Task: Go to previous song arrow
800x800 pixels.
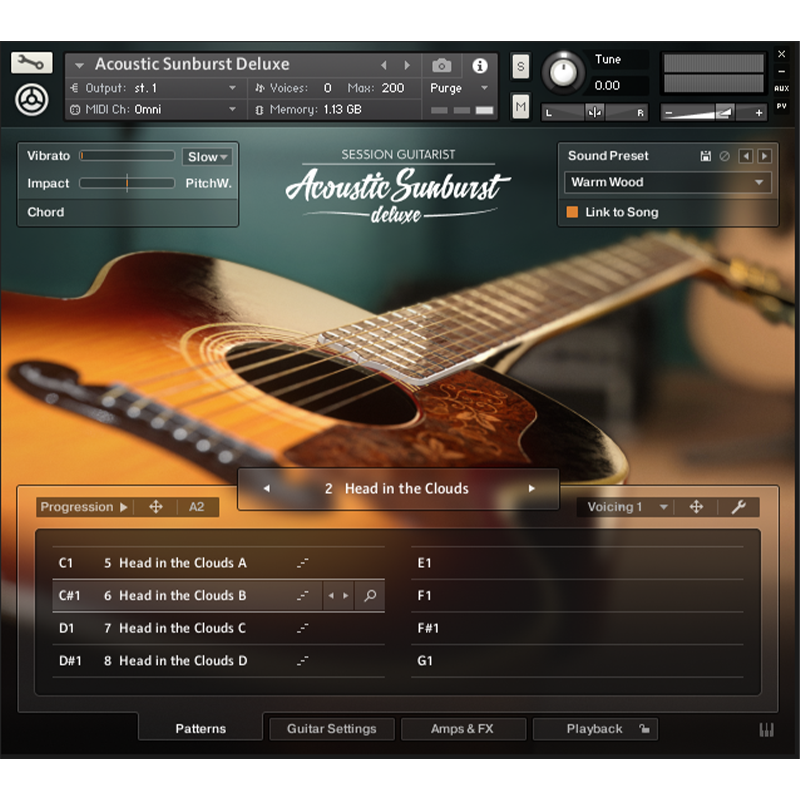Action: click(266, 488)
